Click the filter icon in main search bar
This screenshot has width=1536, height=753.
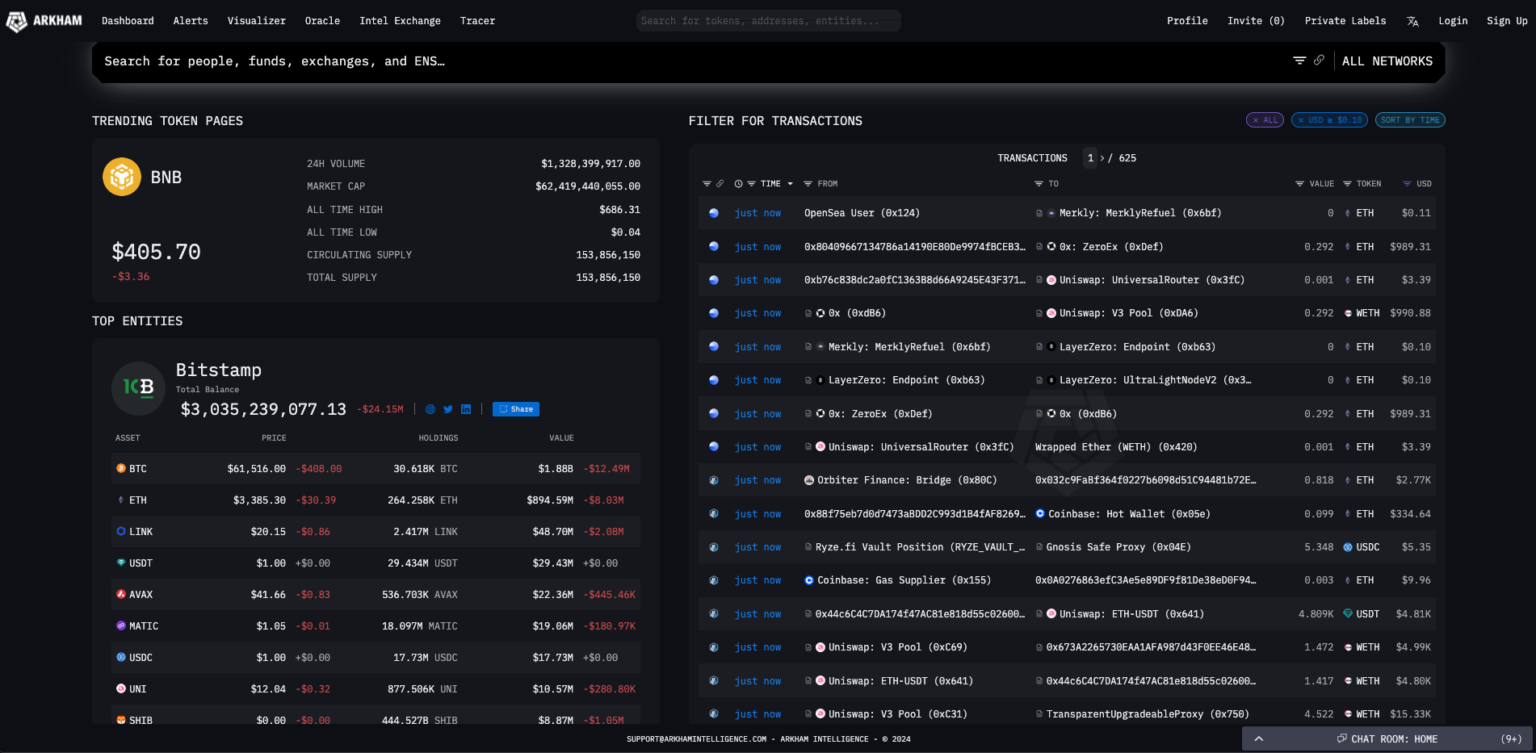(x=1299, y=61)
